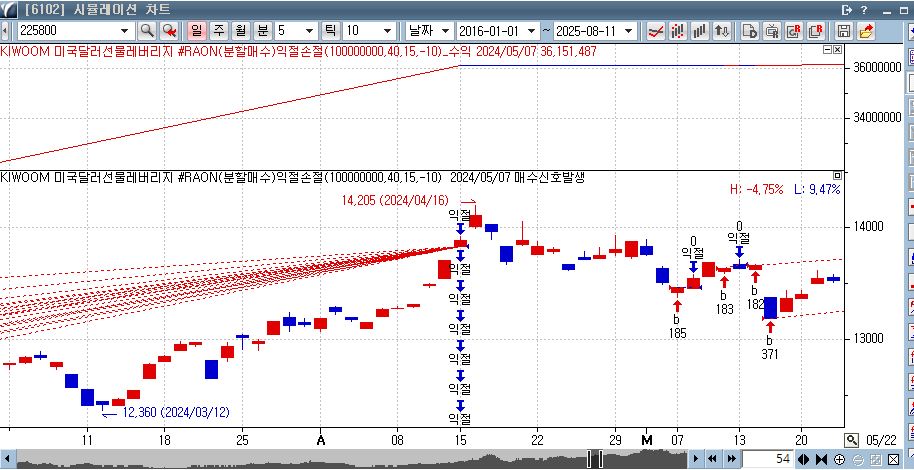Expand the 날짜 date-type dropdown
The width and height of the screenshot is (914, 470).
tap(444, 31)
